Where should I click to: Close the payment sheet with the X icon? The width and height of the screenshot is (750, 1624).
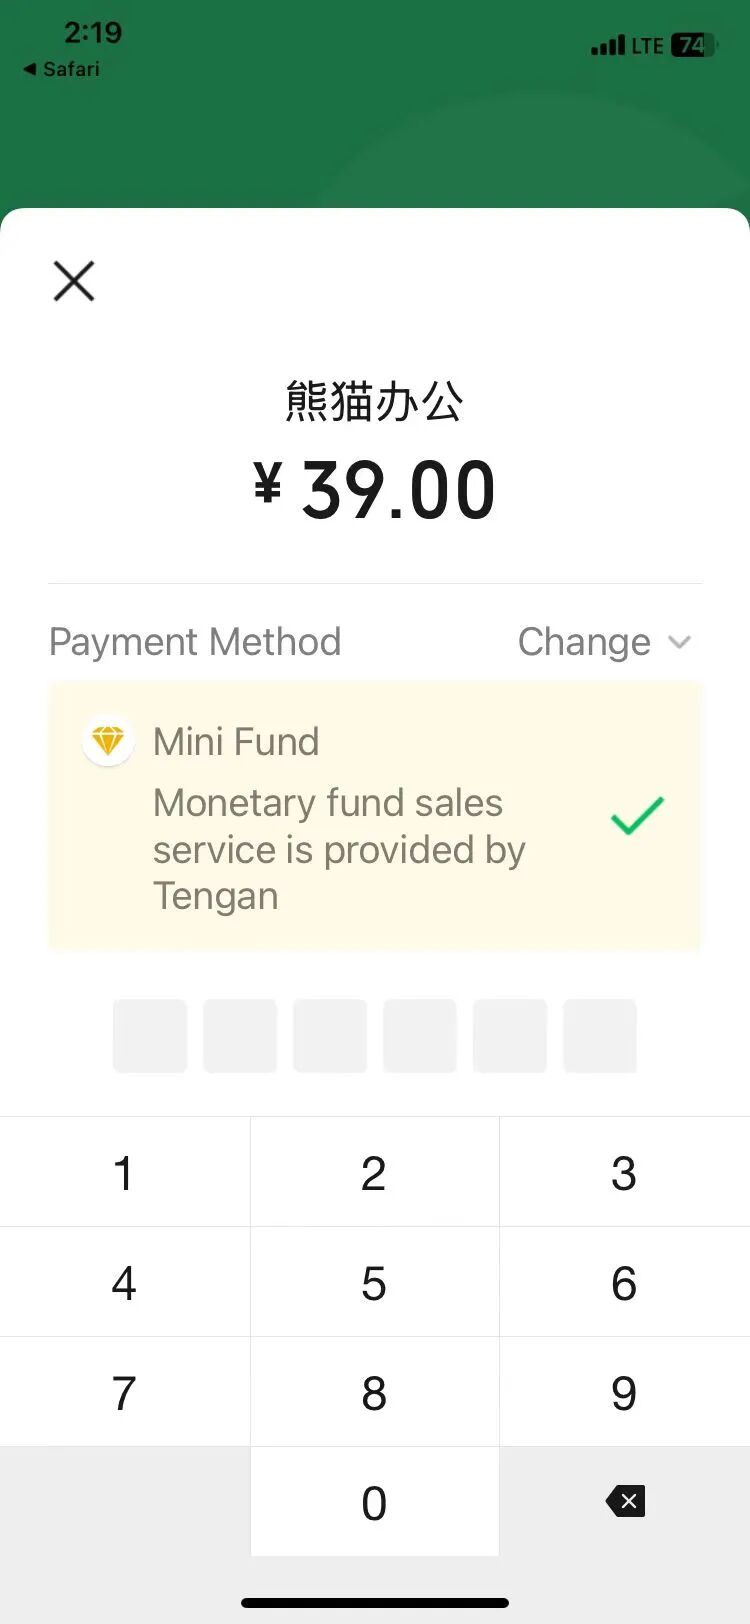click(x=74, y=281)
